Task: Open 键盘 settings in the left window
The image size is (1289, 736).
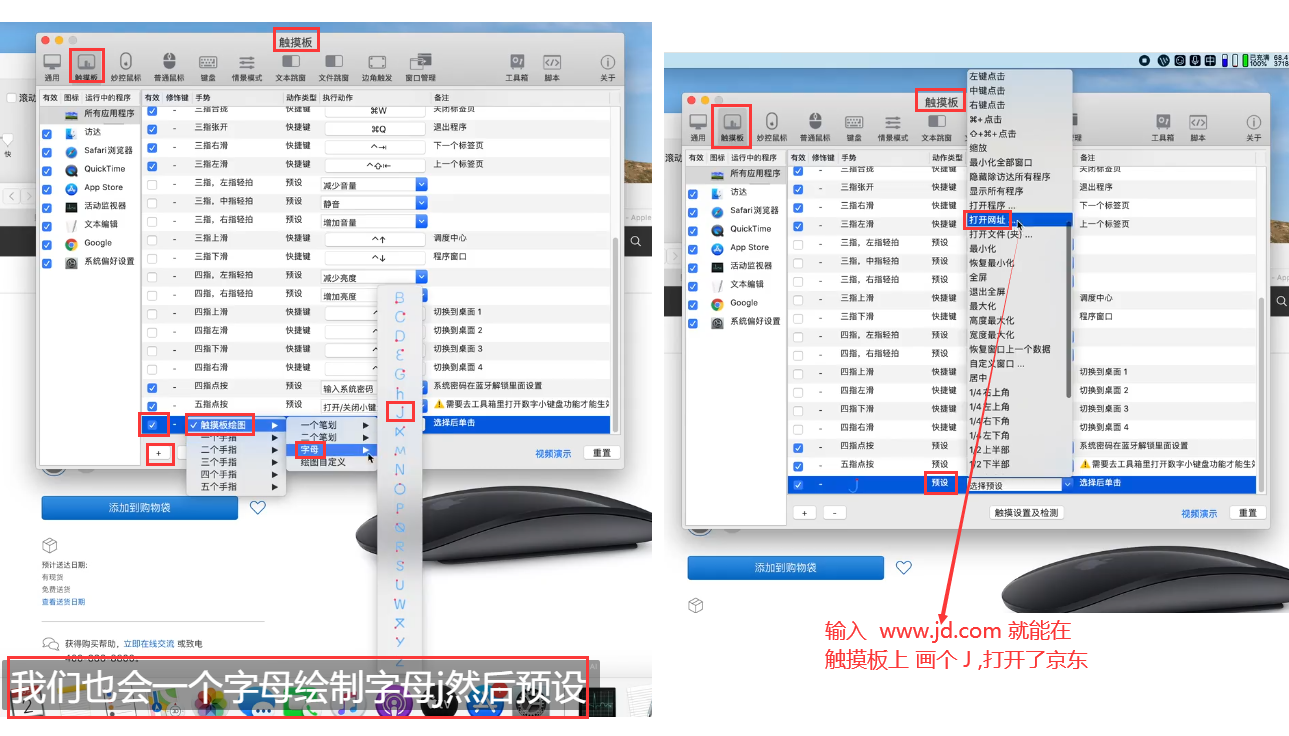Action: pos(208,67)
